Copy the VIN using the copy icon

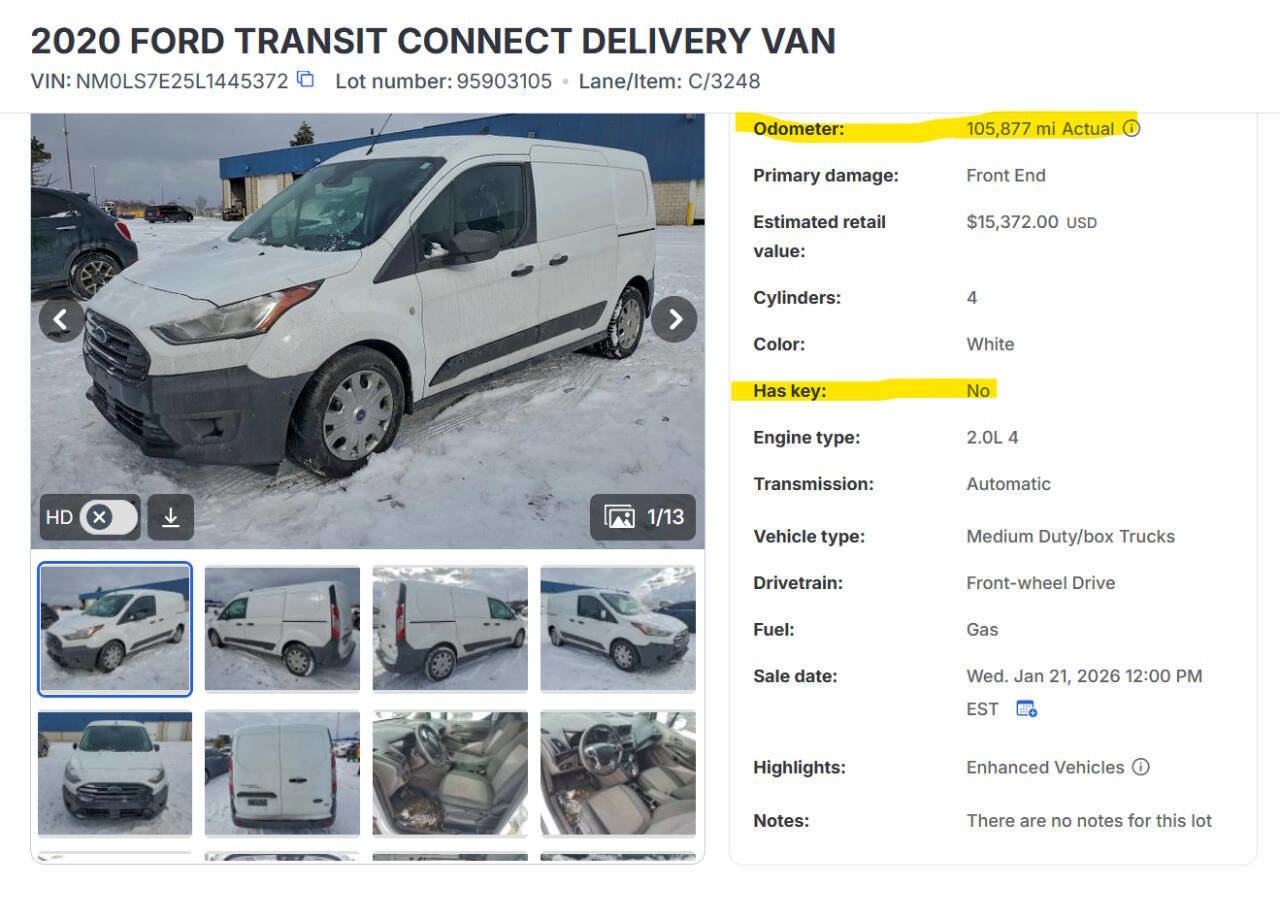pos(304,81)
